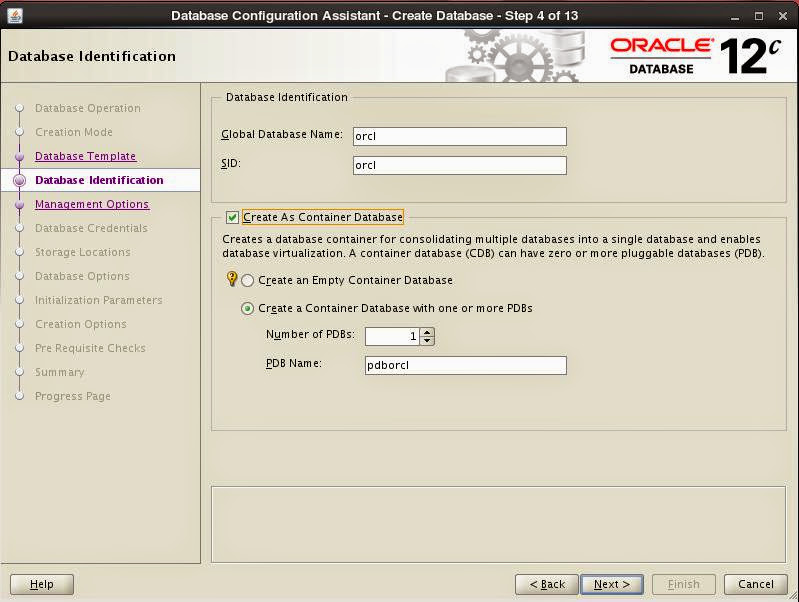Increase Number of PDBs with up arrow
The height and width of the screenshot is (602, 799).
point(427,332)
